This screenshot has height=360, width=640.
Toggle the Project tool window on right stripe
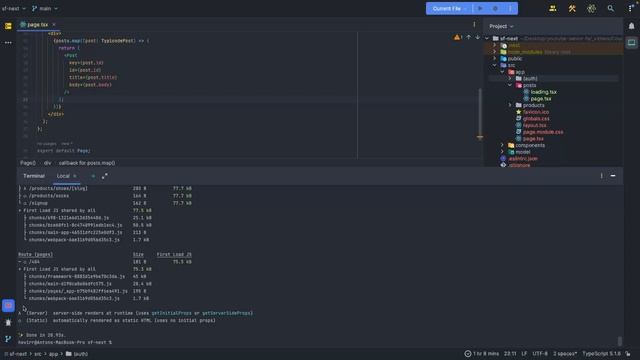[631, 42]
